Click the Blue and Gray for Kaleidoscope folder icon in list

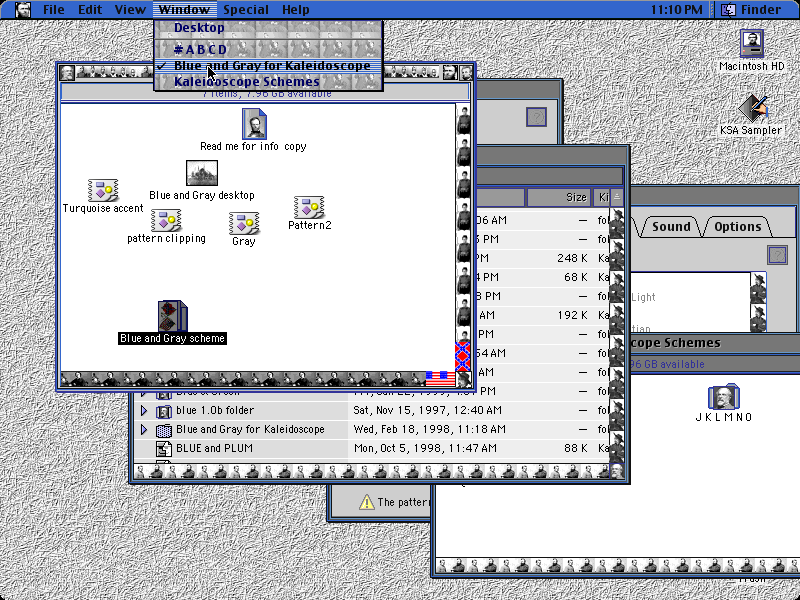163,430
